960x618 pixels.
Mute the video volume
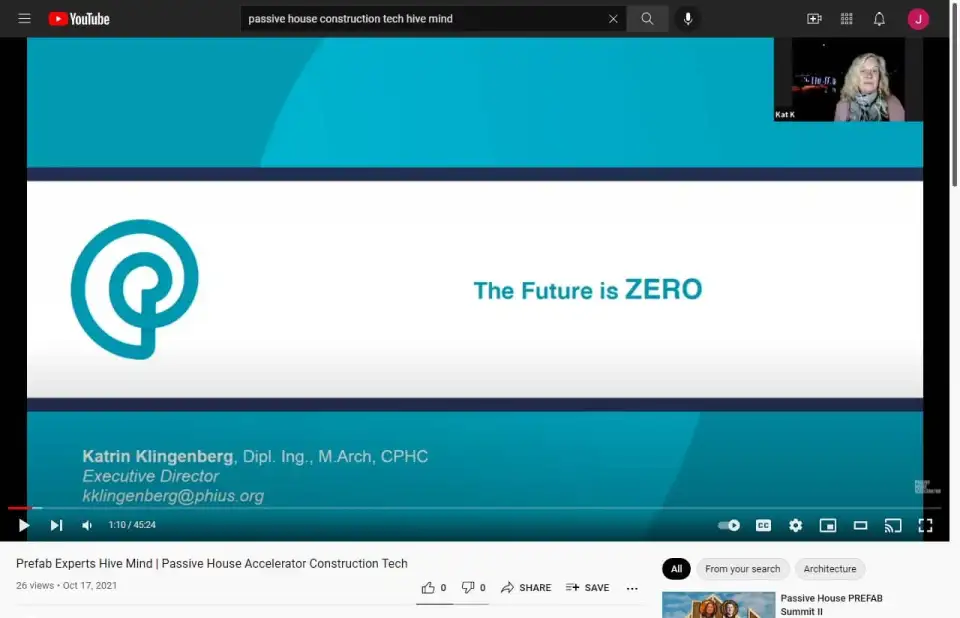click(87, 525)
